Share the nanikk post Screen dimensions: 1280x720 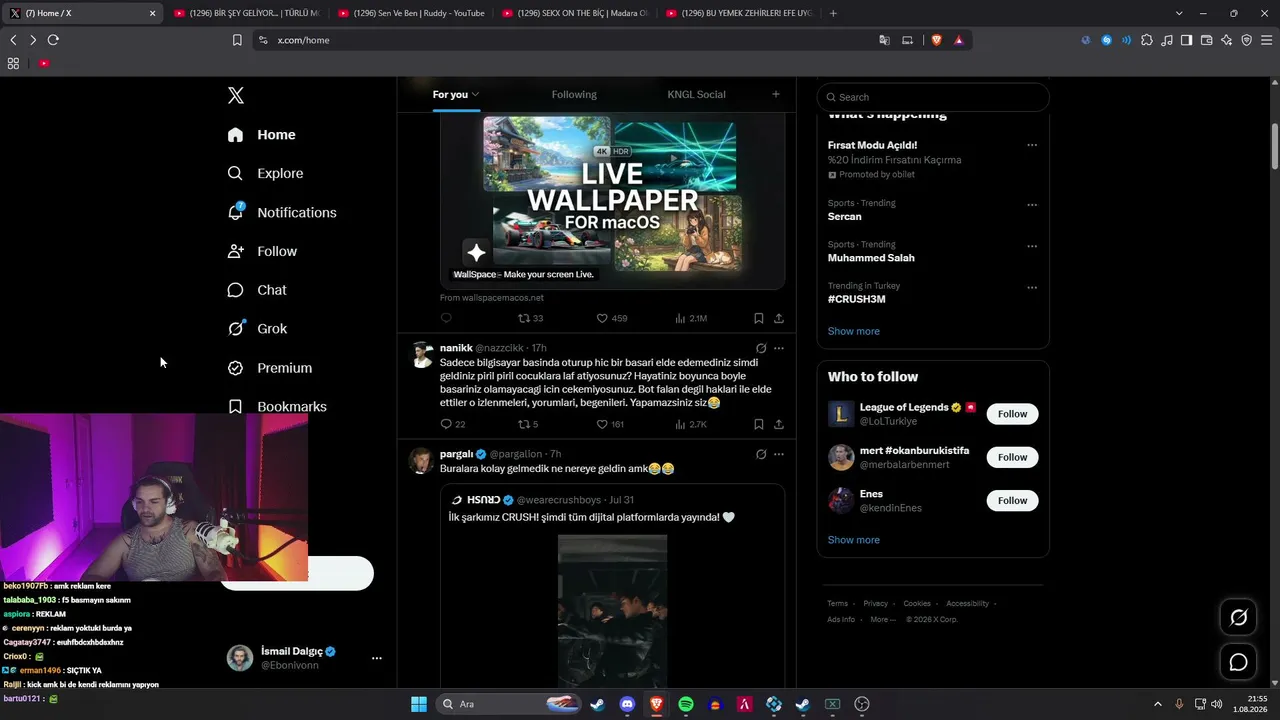pyautogui.click(x=779, y=424)
